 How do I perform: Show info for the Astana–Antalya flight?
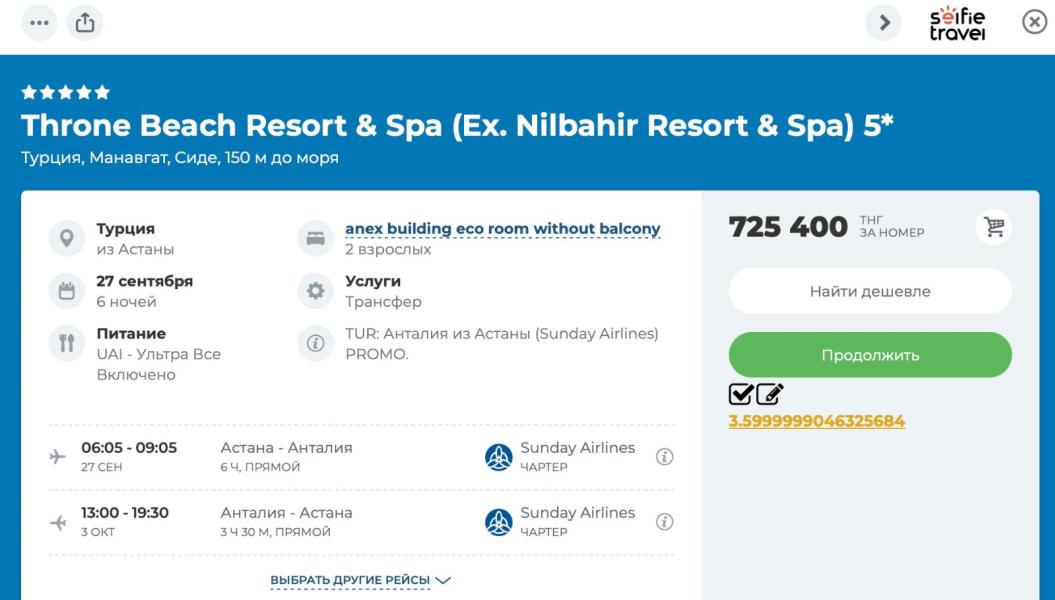coord(664,457)
